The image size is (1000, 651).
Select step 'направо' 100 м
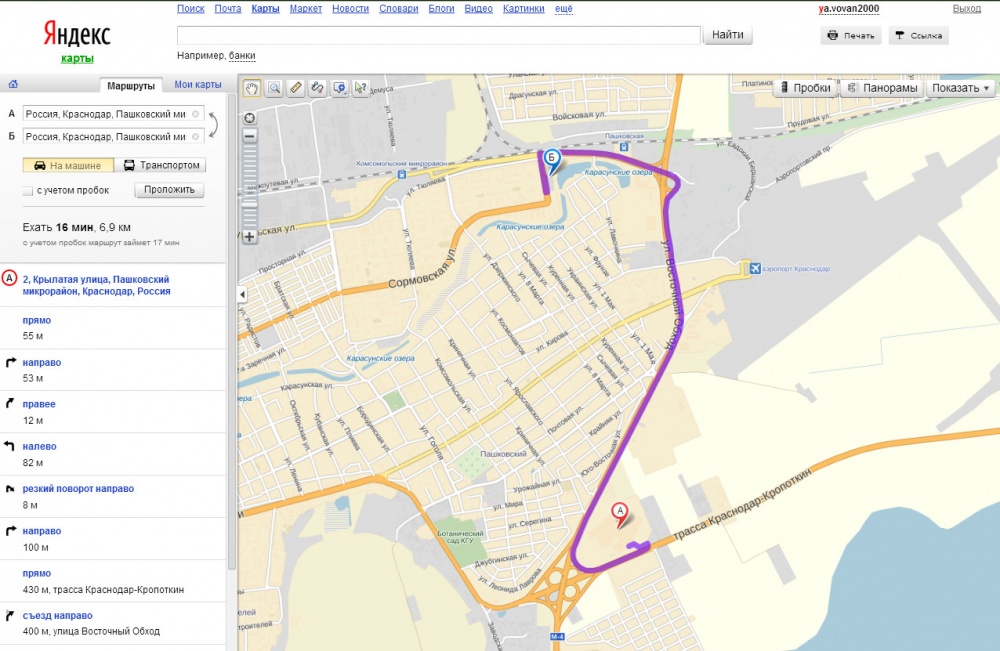113,539
